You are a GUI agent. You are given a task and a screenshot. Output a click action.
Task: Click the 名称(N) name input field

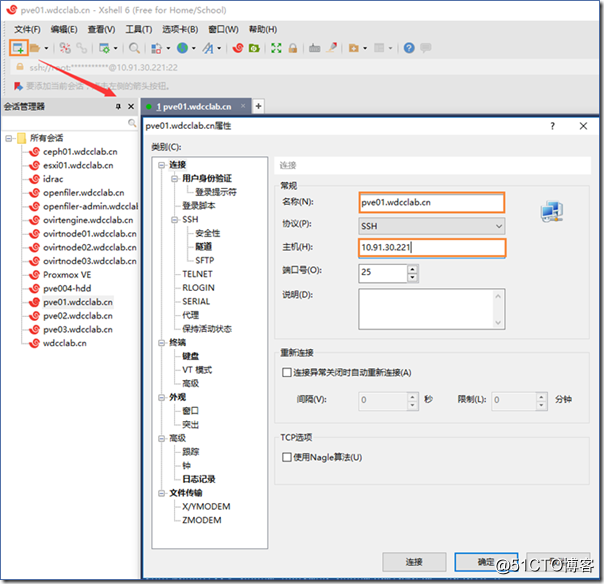click(x=431, y=203)
